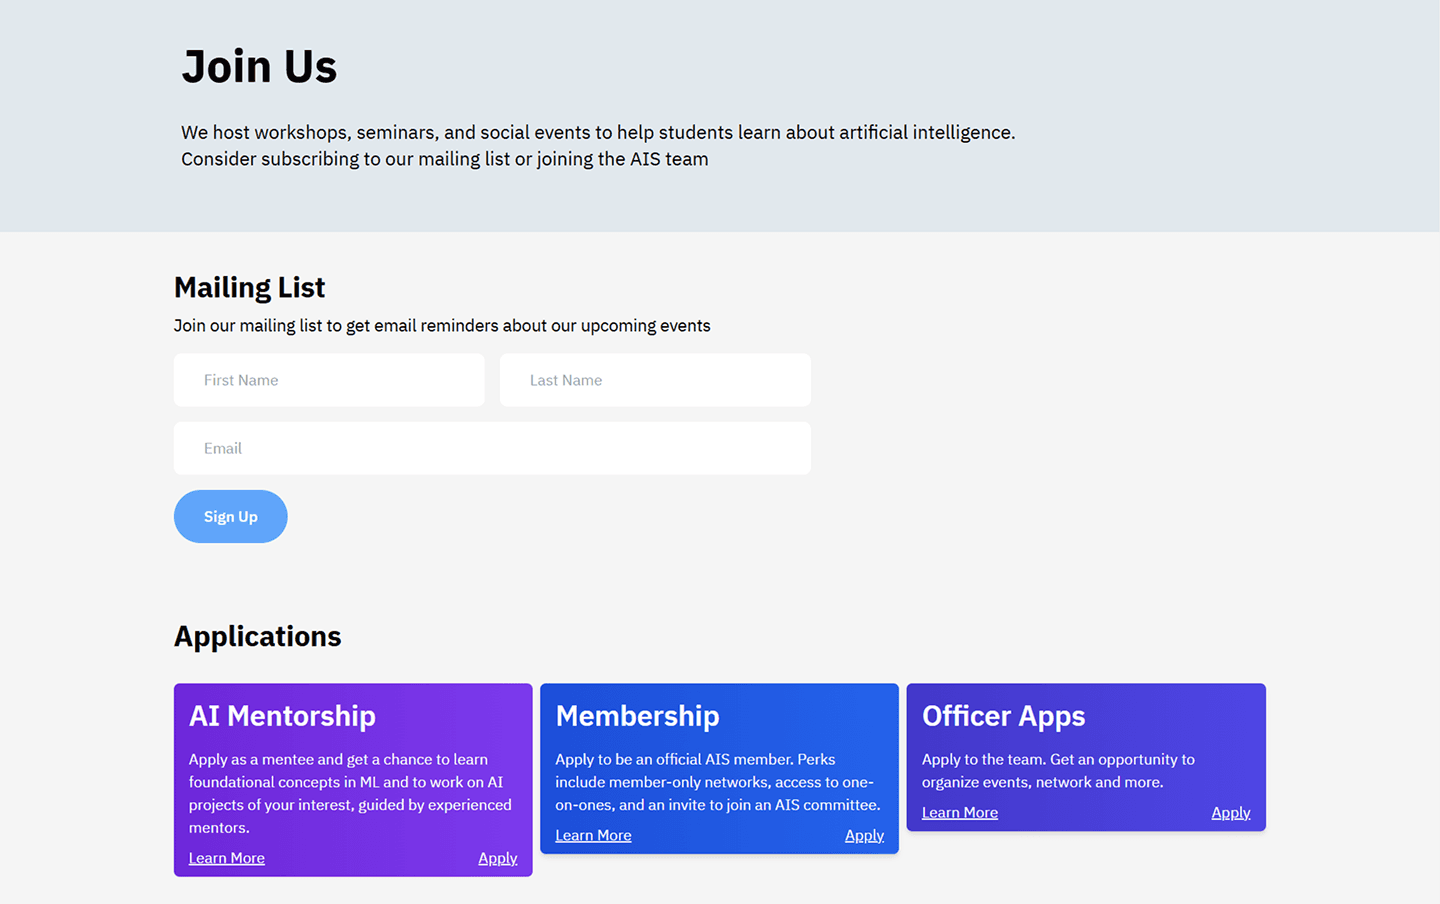Select the Email input field
1440x904 pixels.
(492, 448)
